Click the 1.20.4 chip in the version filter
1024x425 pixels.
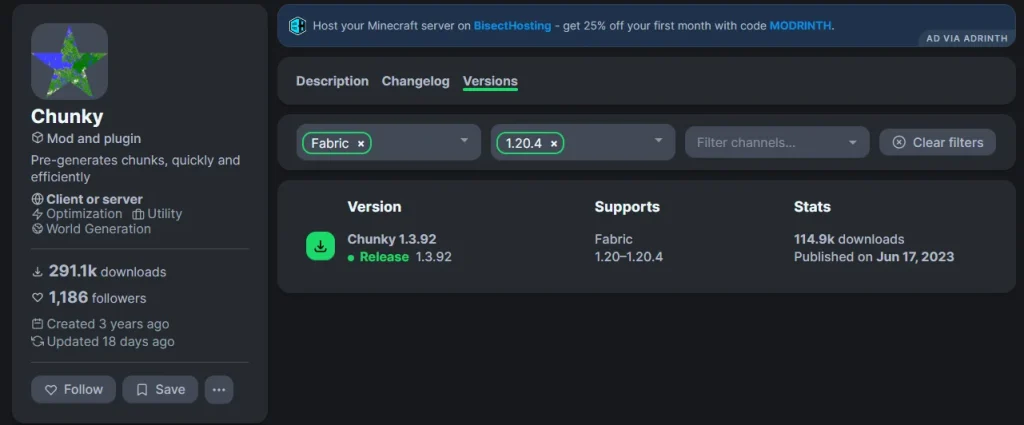pos(530,143)
